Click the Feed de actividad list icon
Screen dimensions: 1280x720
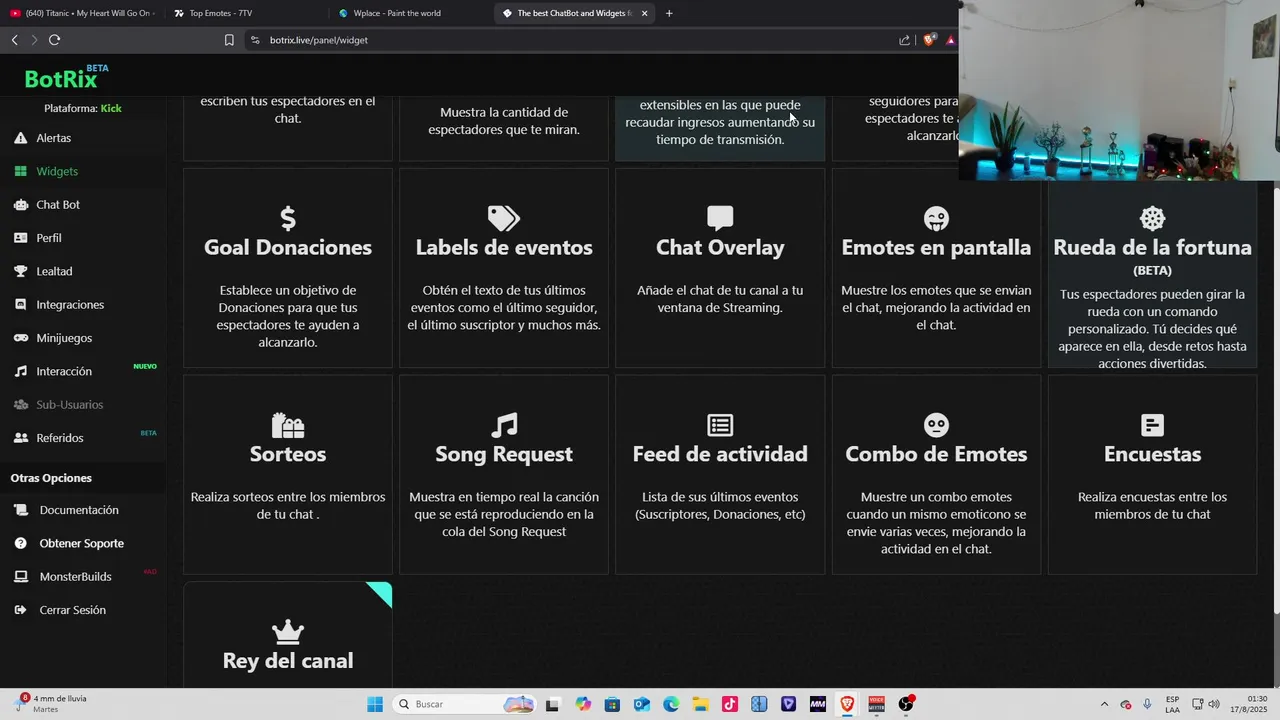(720, 425)
